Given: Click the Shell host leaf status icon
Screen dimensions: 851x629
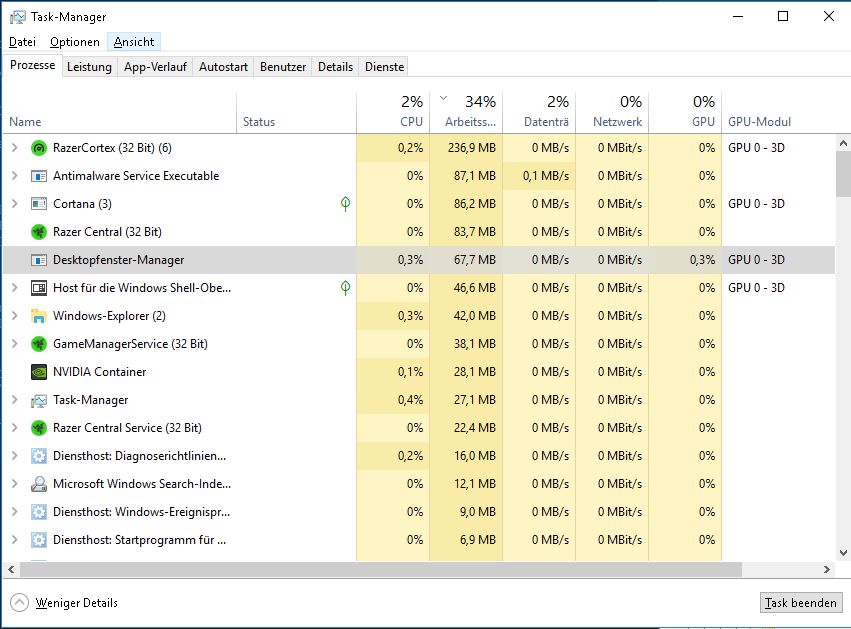Looking at the screenshot, I should pyautogui.click(x=345, y=288).
